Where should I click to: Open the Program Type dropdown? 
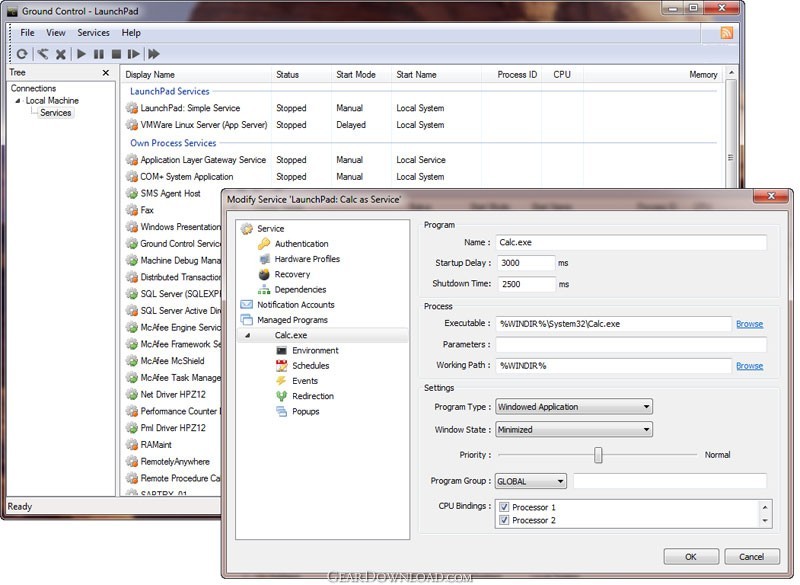tap(574, 407)
